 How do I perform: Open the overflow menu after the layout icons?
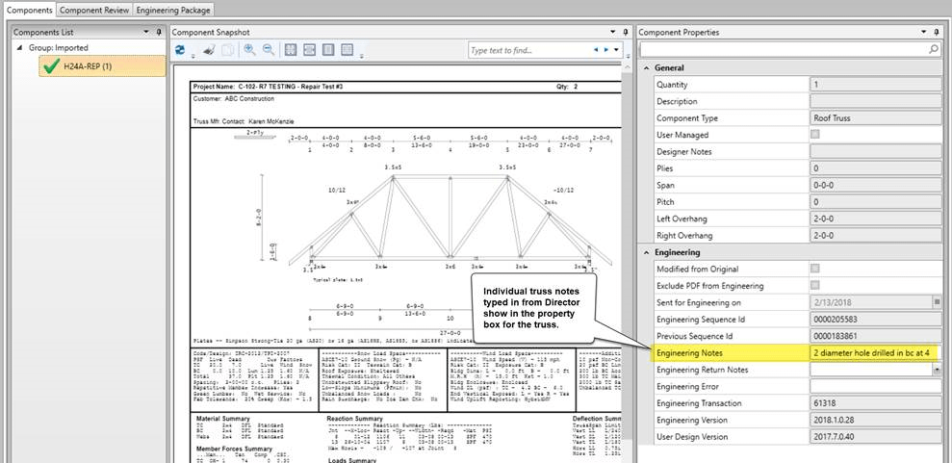pyautogui.click(x=362, y=55)
